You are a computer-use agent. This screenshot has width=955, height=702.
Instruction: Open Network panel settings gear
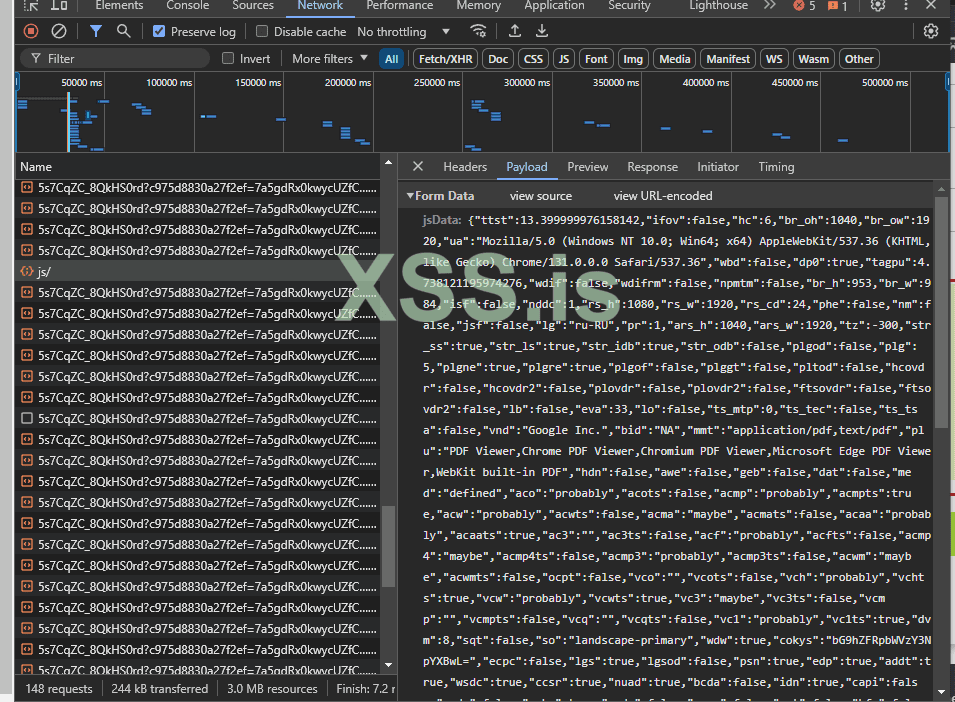click(x=931, y=32)
